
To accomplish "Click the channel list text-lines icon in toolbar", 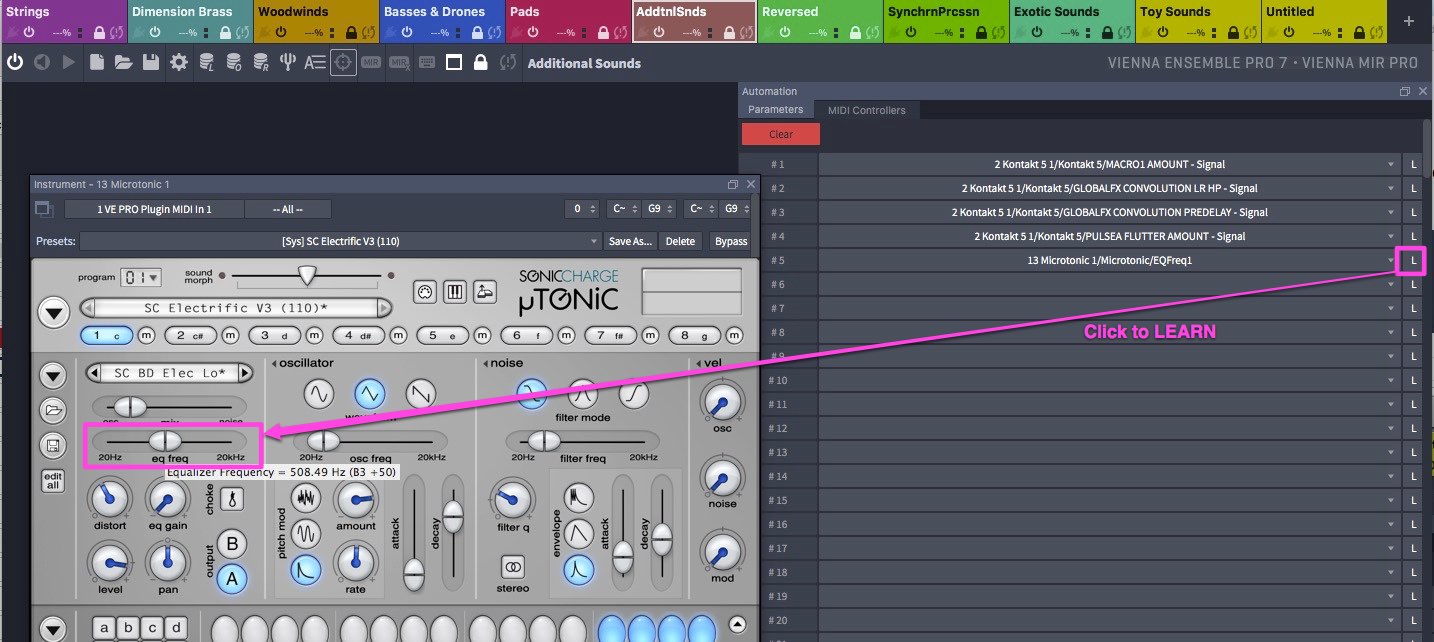I will pyautogui.click(x=314, y=62).
